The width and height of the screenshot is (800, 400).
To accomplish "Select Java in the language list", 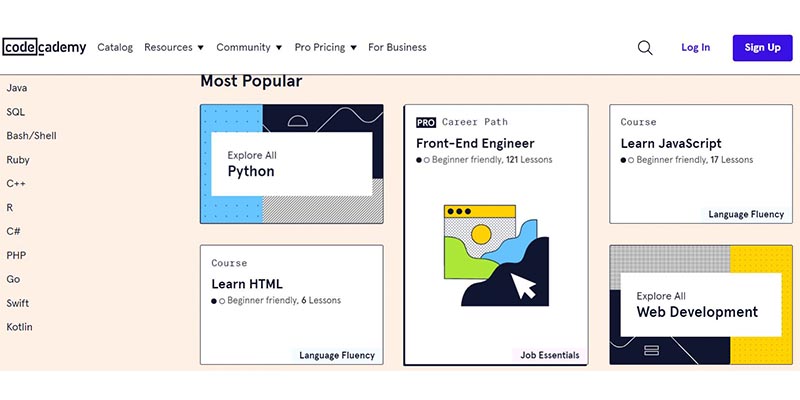I will pos(17,88).
